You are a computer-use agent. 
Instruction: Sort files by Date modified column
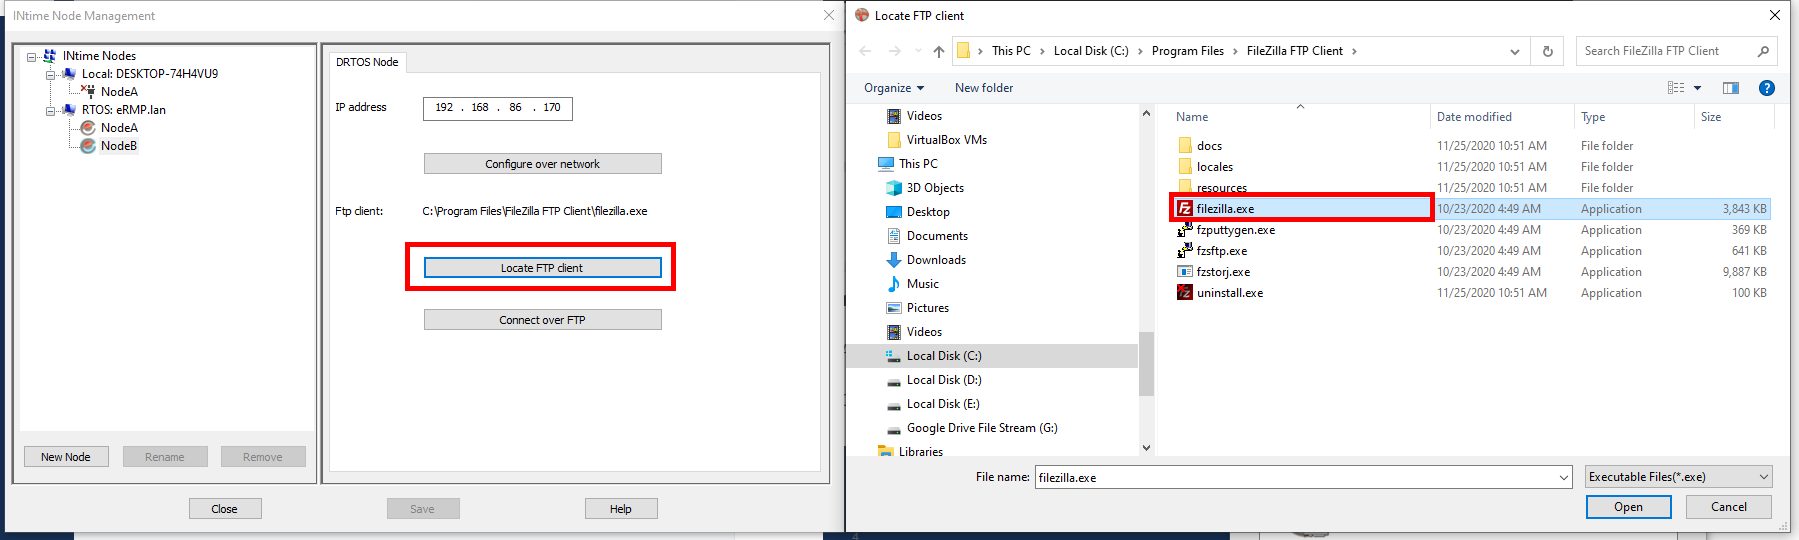point(1474,117)
